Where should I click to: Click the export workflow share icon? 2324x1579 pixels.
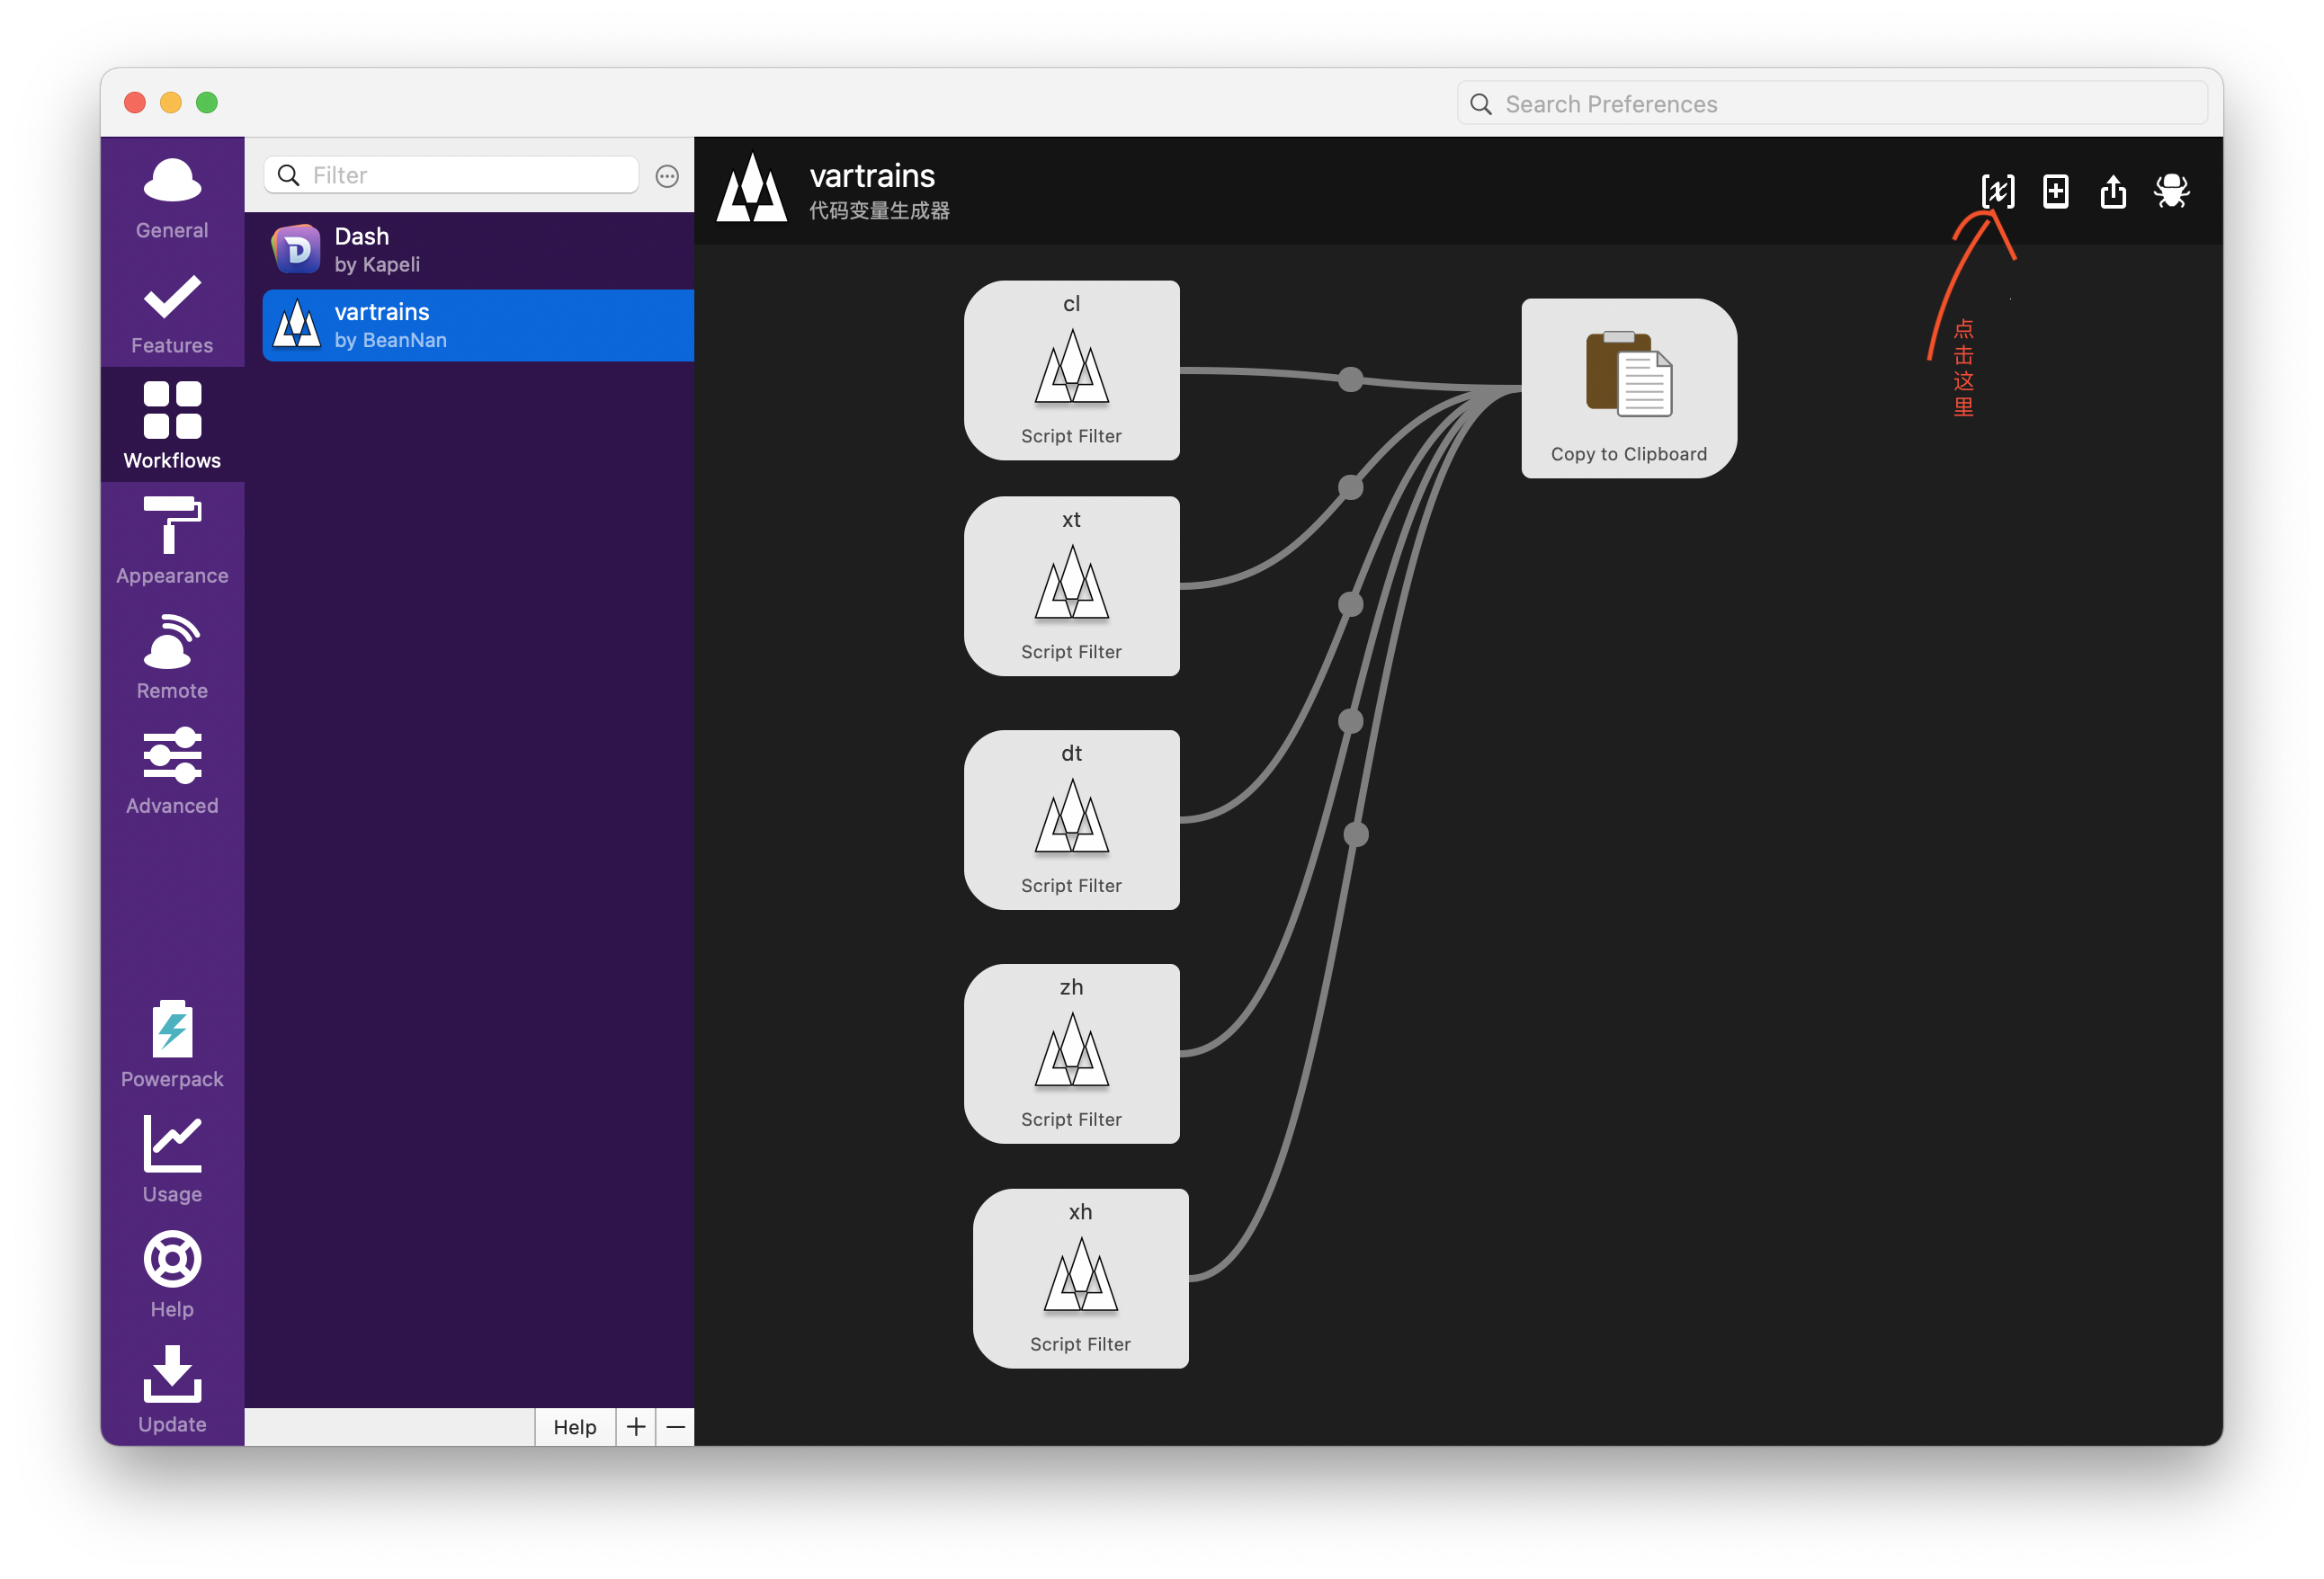[x=2113, y=191]
